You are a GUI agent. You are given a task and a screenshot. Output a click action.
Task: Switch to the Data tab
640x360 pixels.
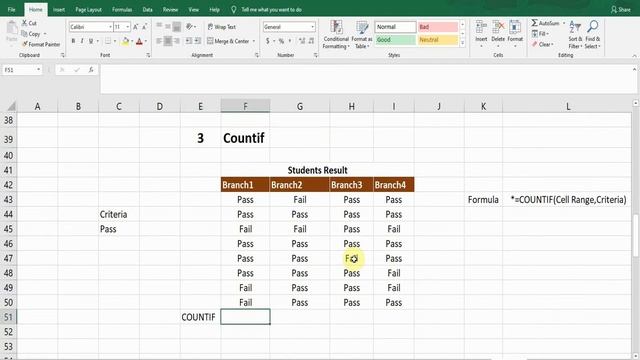coord(147,9)
